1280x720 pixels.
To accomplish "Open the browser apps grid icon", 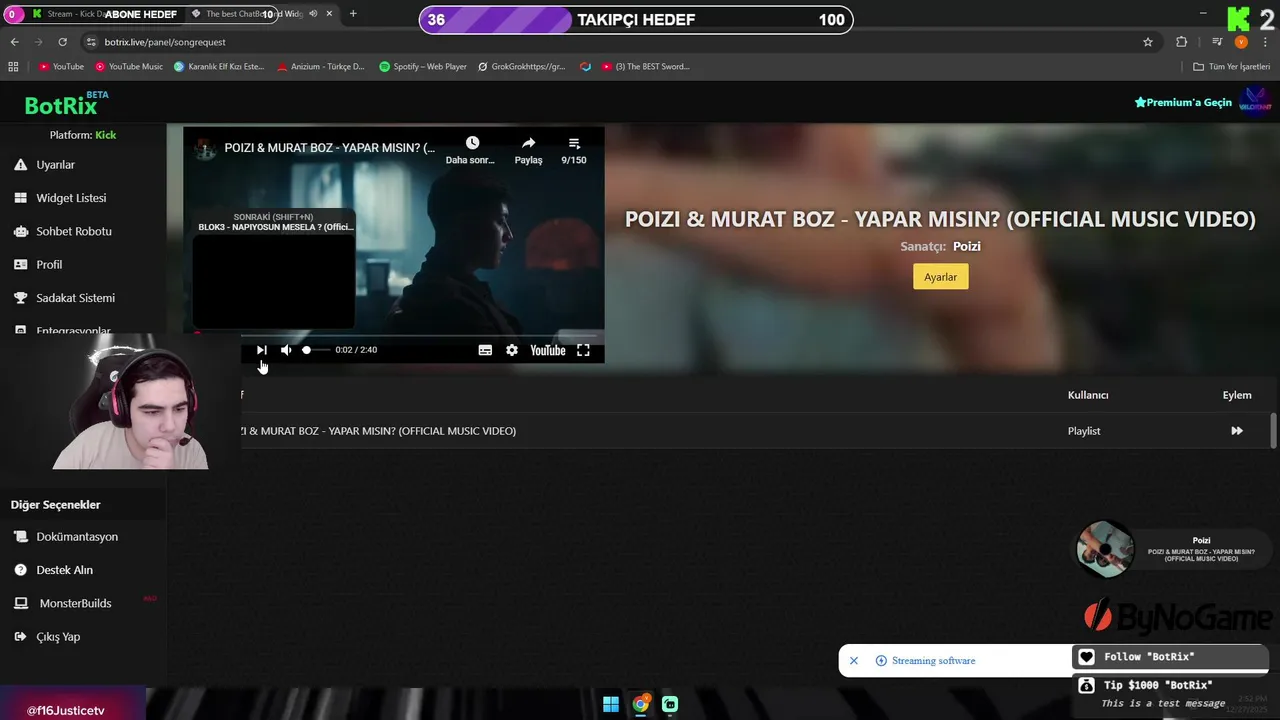I will click(13, 67).
